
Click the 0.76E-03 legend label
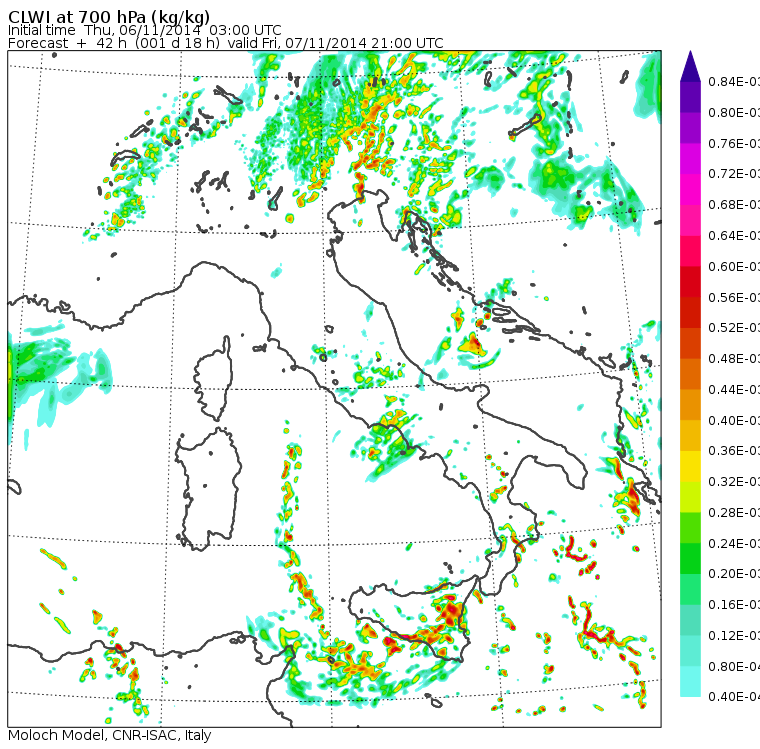[x=734, y=143]
